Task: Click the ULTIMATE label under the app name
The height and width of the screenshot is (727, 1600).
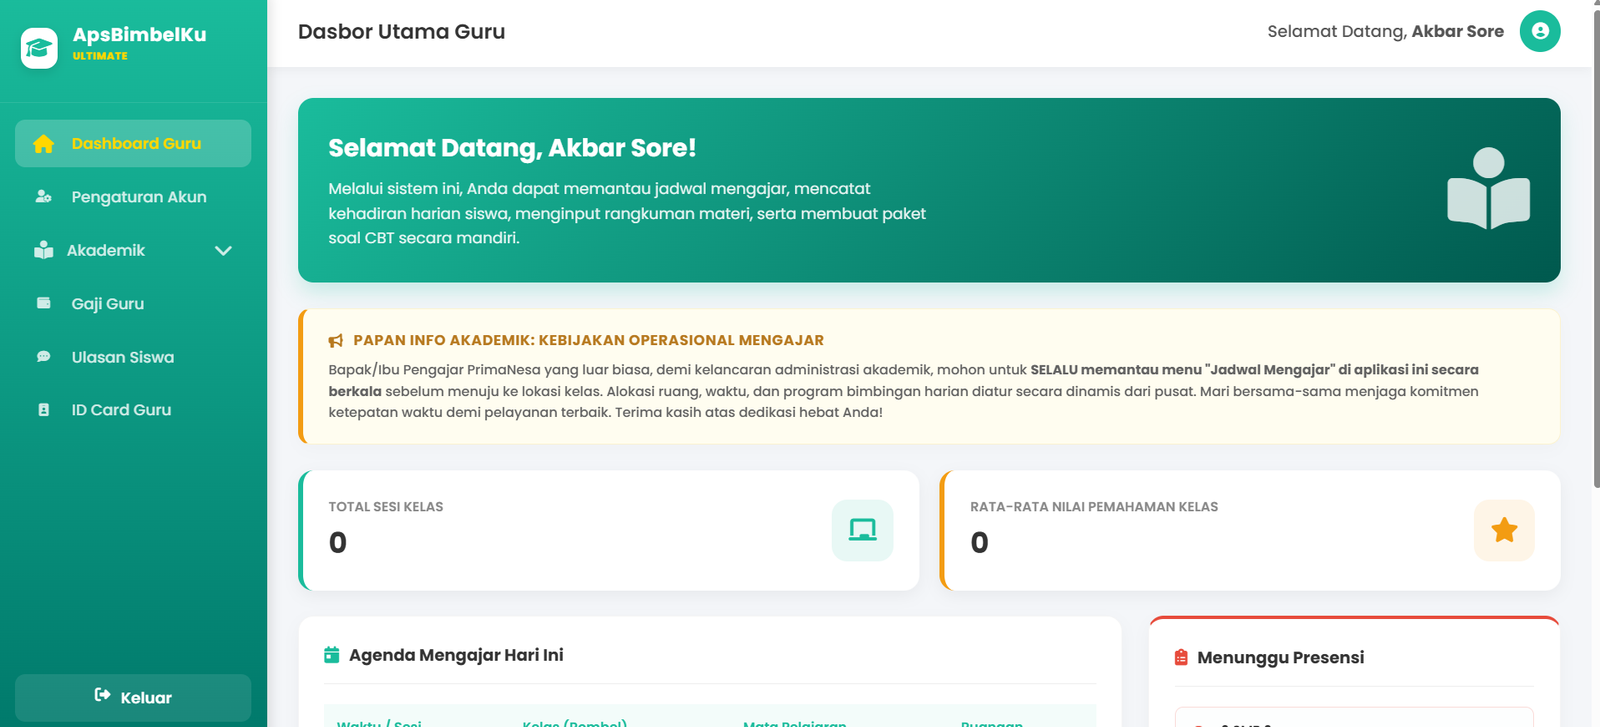Action: (x=100, y=56)
